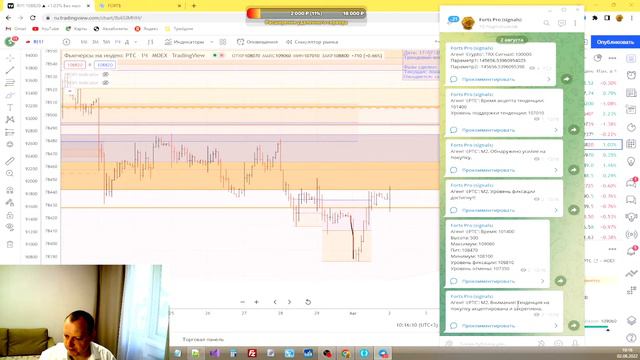This screenshot has width=640, height=360.
Task: Open the Fibonacci/pitchfork tools in left toolbar
Action: [x=10, y=83]
